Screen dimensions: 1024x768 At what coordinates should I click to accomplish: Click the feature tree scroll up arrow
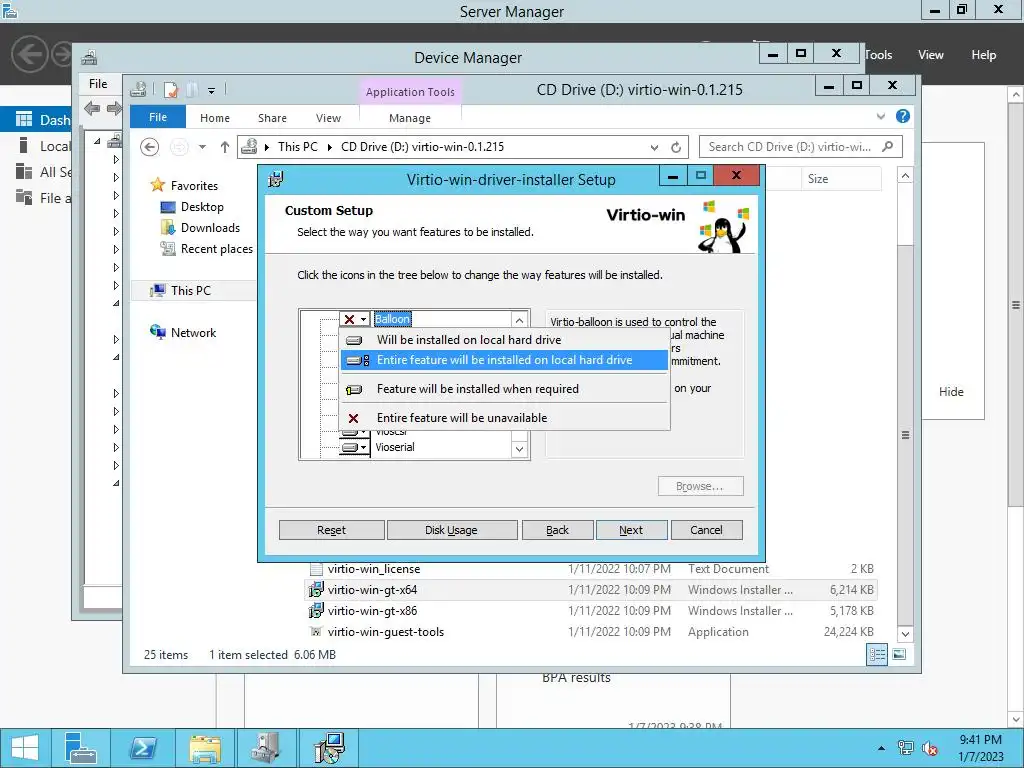(519, 320)
